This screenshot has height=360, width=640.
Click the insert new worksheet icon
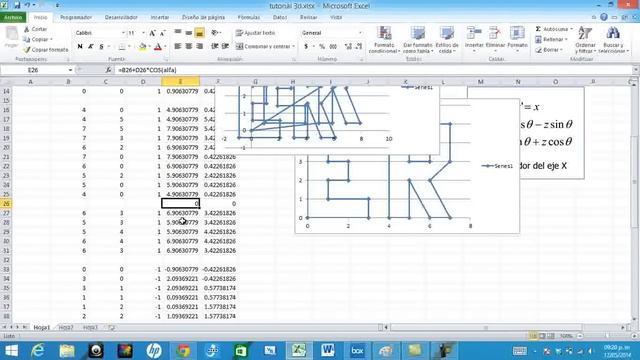coord(111,327)
